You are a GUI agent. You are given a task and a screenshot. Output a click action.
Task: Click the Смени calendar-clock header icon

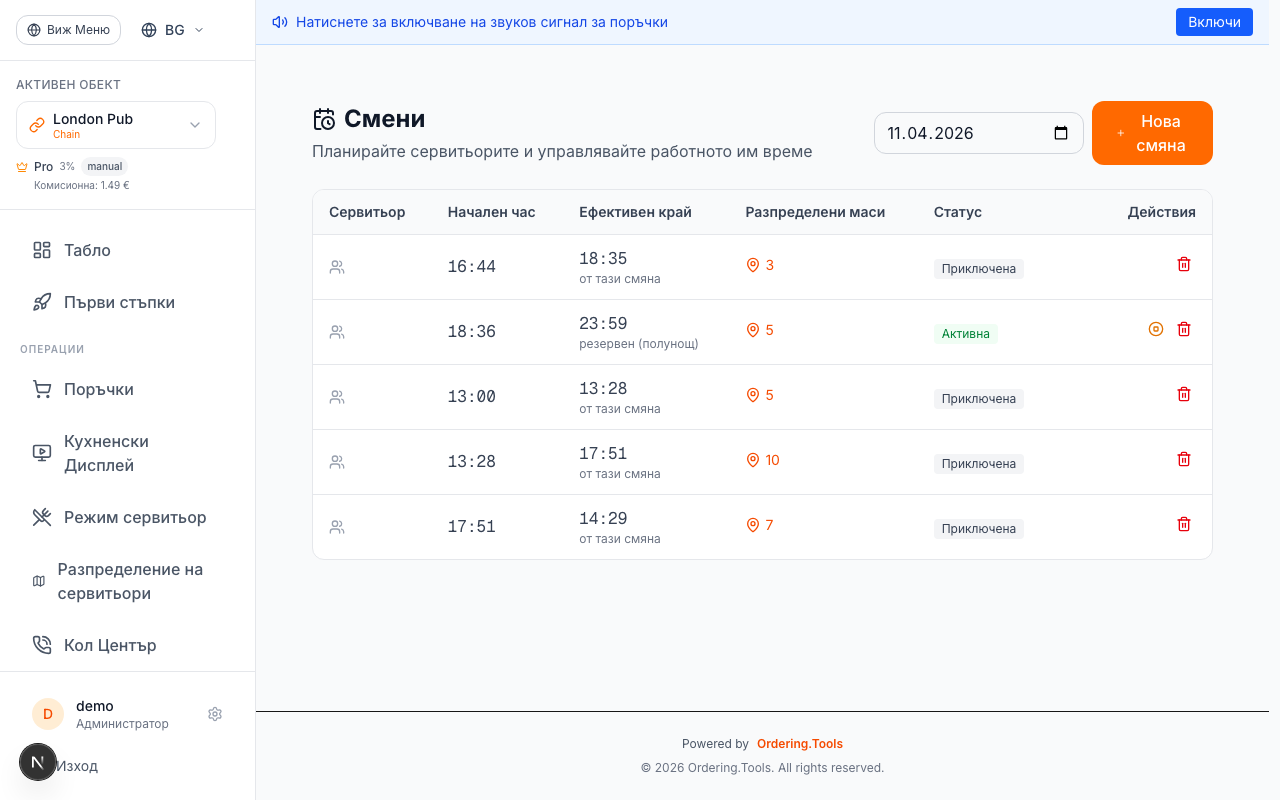(324, 118)
